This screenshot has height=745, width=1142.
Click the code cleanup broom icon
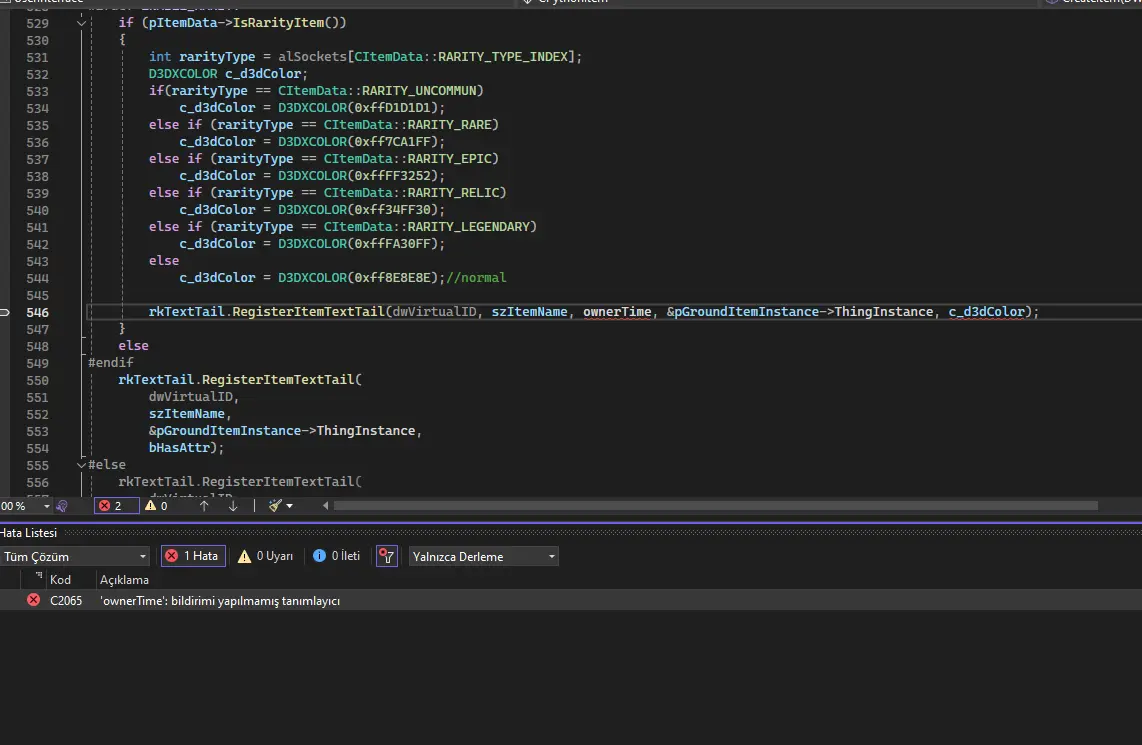click(x=275, y=506)
